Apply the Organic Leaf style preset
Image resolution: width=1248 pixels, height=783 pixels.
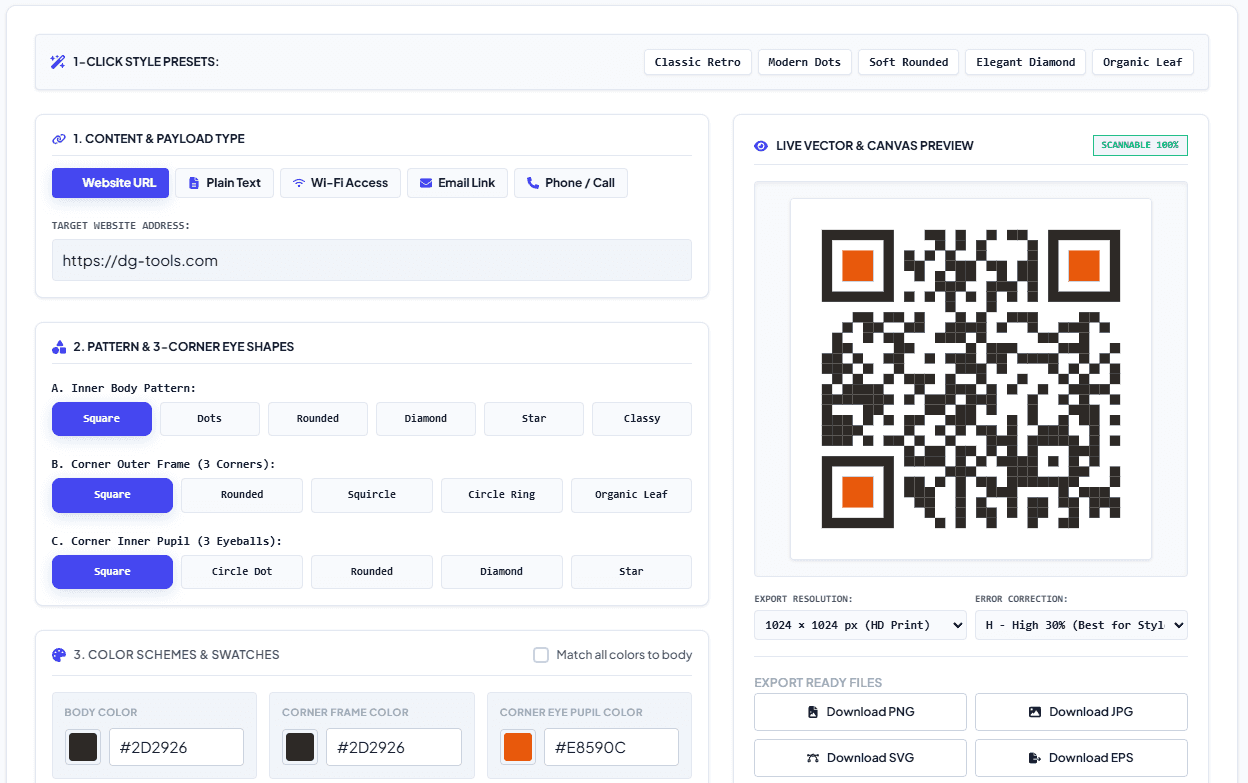pos(1143,62)
